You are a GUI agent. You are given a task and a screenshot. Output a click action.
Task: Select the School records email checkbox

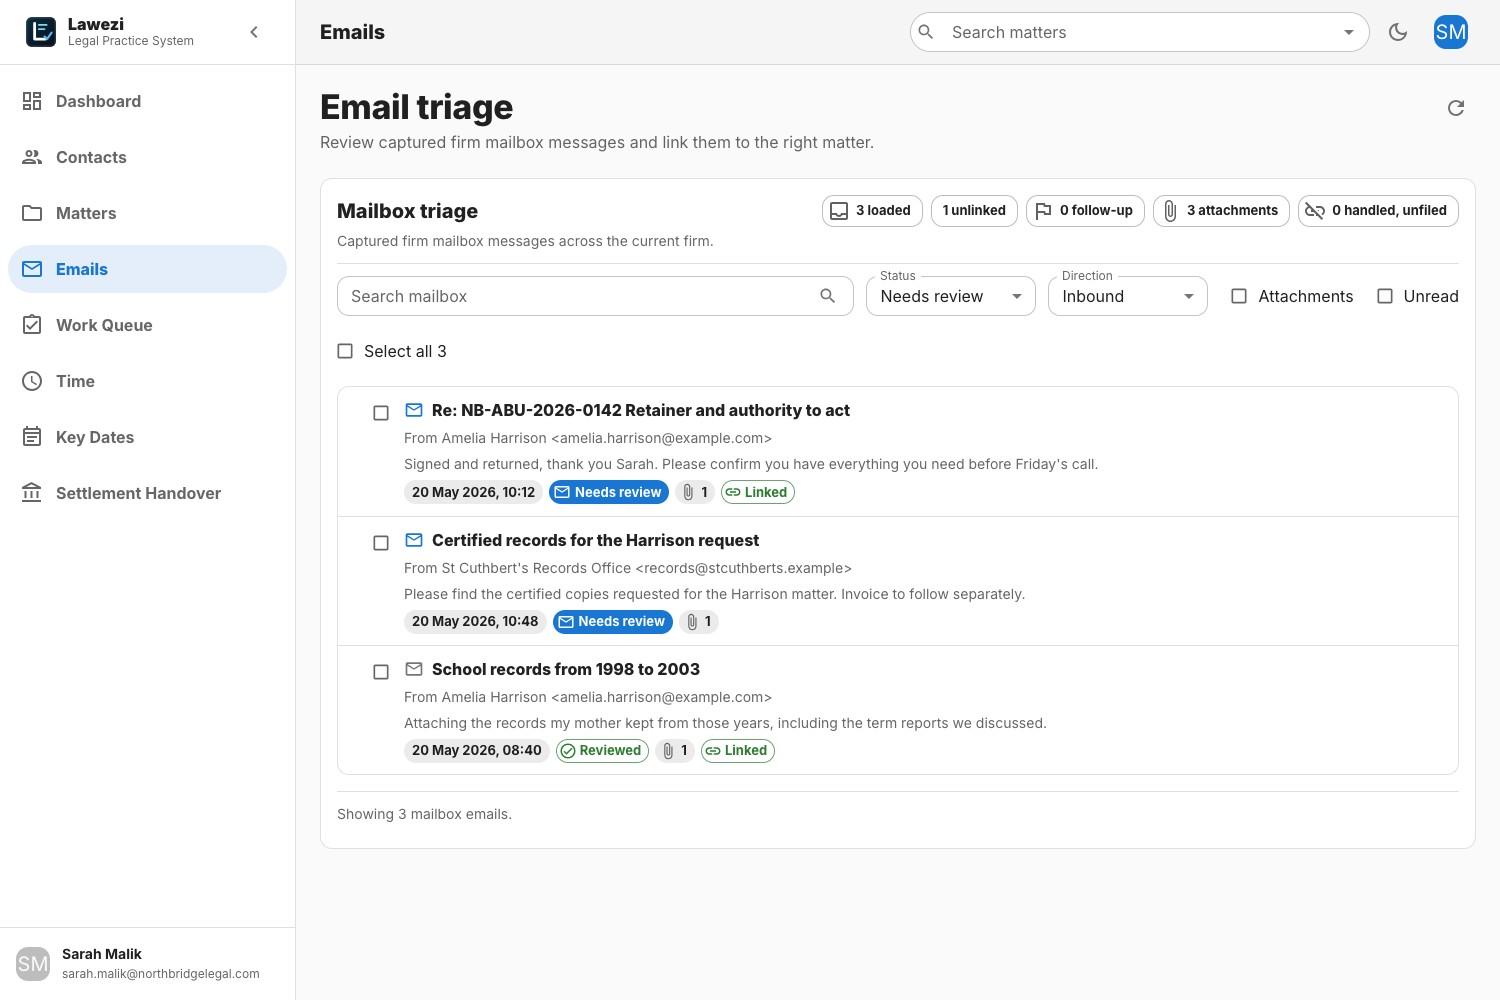[381, 672]
